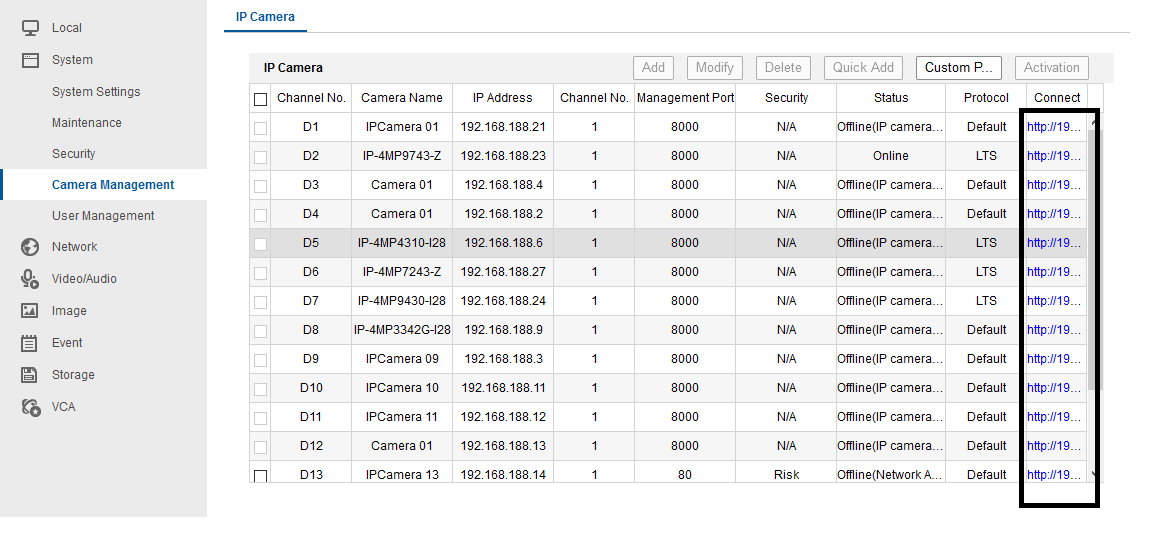
Task: Open the Network globe icon
Action: tap(30, 247)
